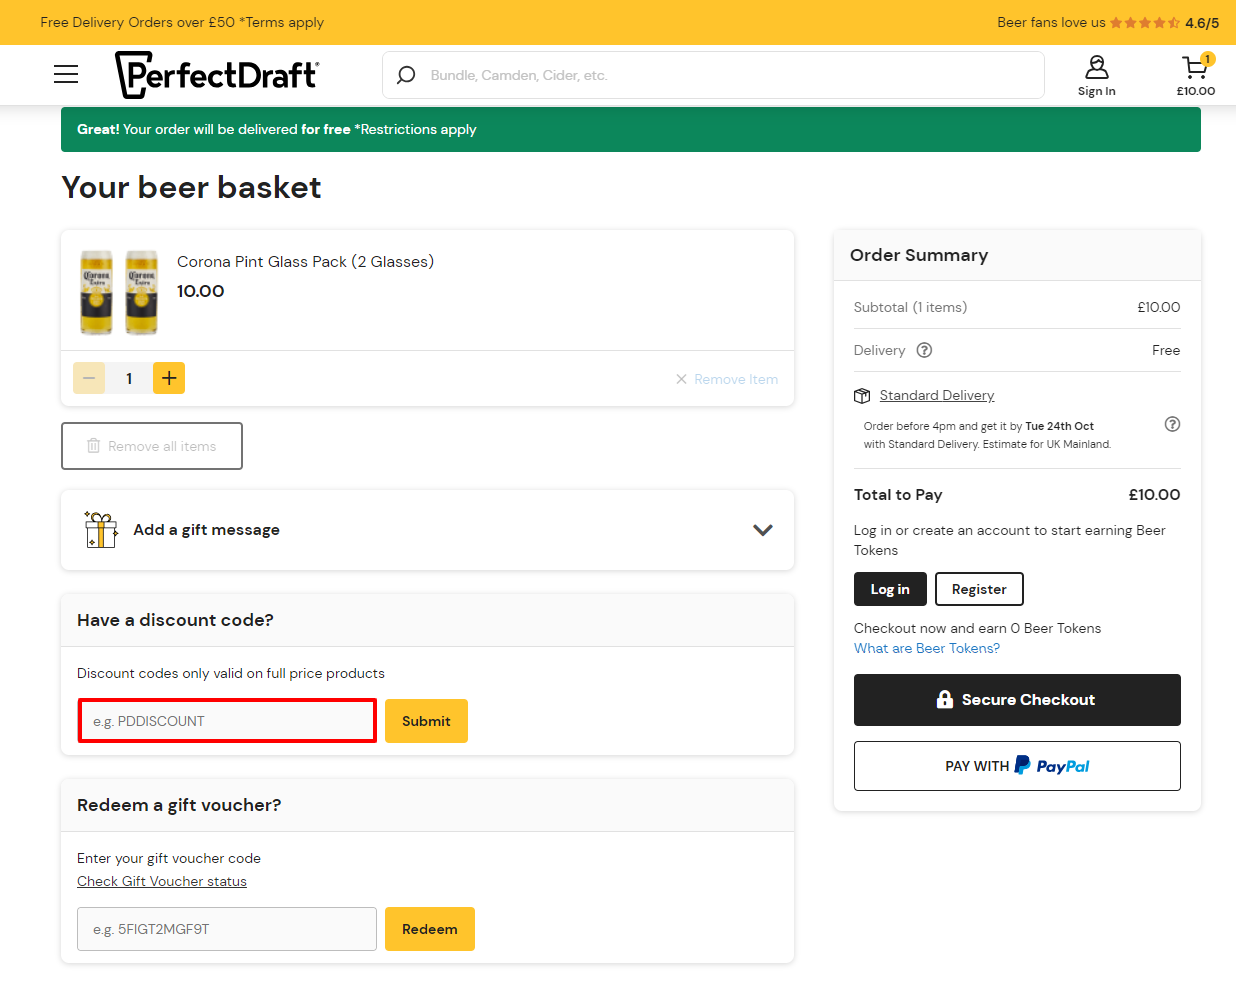
Task: Click the Standard Delivery package icon
Action: click(862, 395)
